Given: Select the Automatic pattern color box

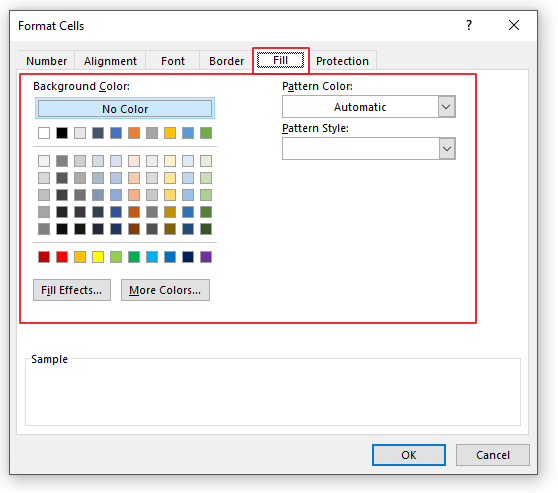Looking at the screenshot, I should pyautogui.click(x=360, y=106).
